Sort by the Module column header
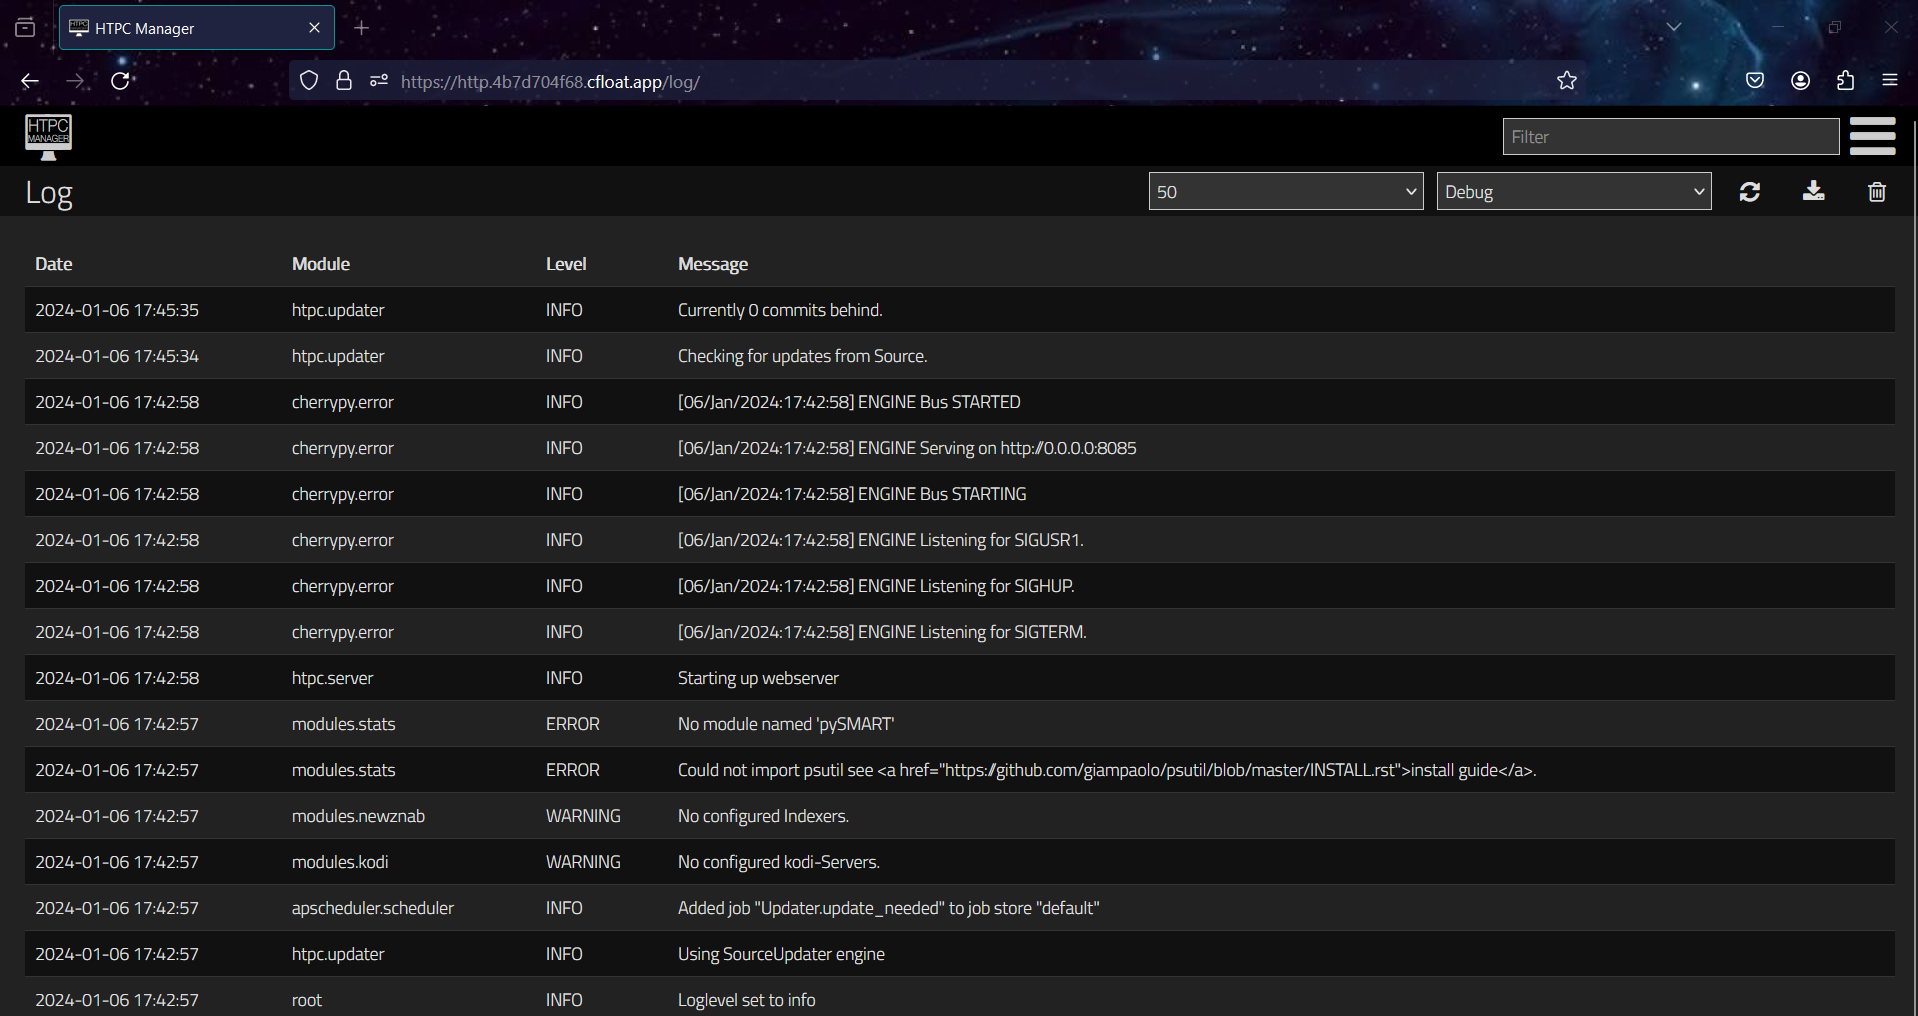Viewport: 1918px width, 1016px height. [321, 264]
